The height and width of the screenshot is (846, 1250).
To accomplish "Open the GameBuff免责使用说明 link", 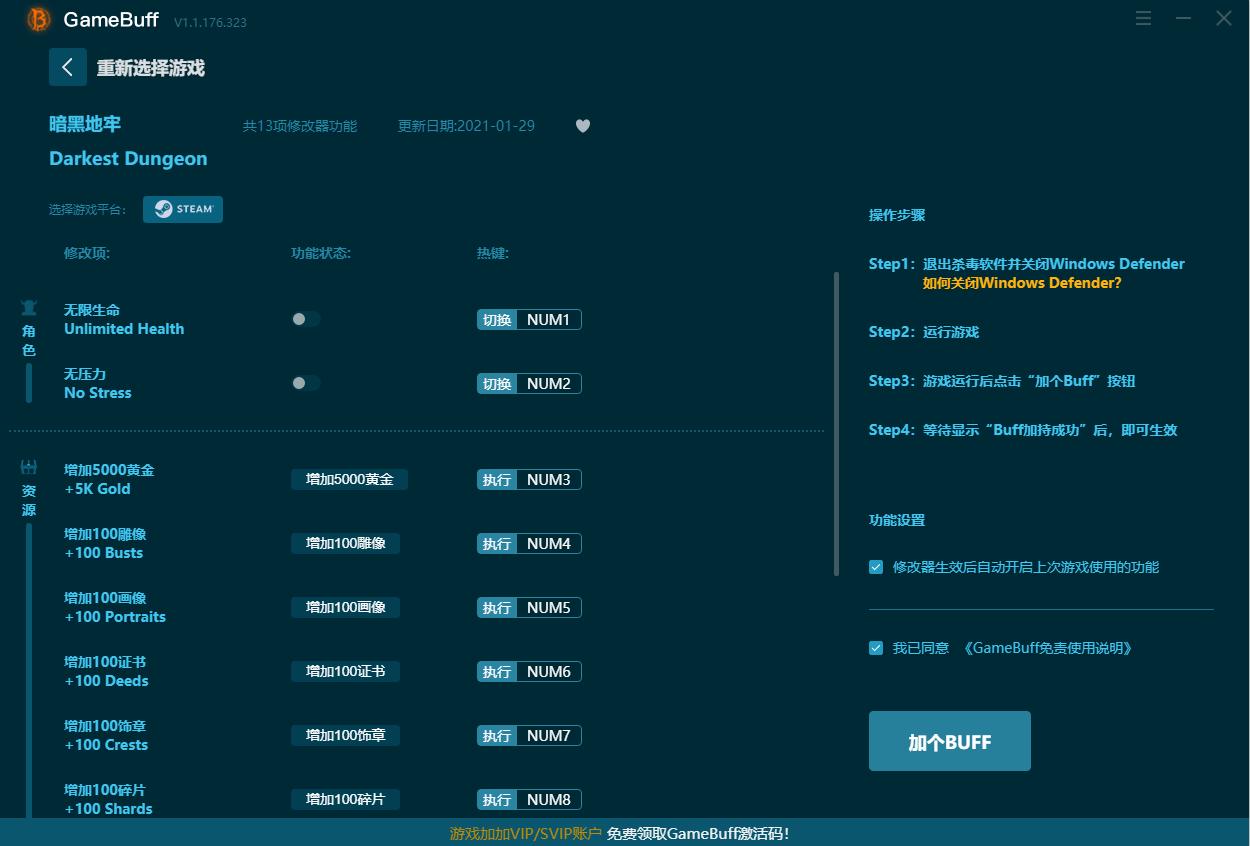I will (1048, 648).
